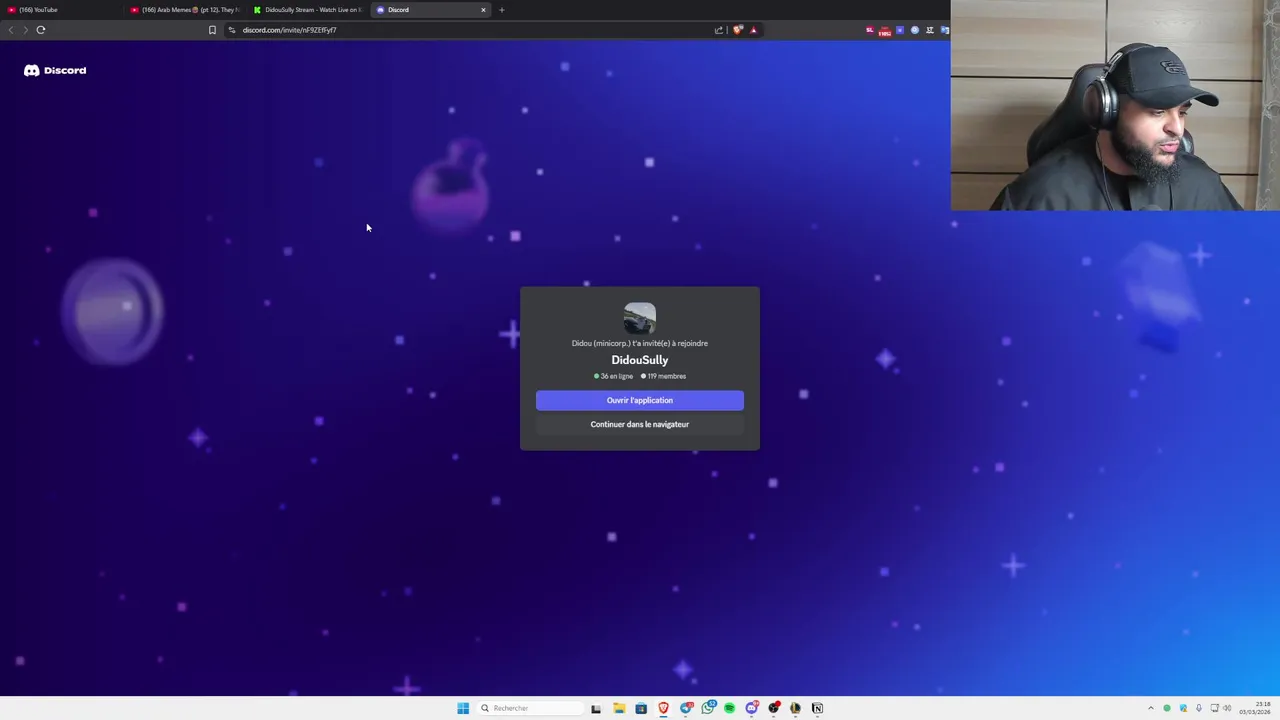This screenshot has height=720, width=1280.
Task: Open Brave Rewards triangle icon
Action: [x=753, y=30]
